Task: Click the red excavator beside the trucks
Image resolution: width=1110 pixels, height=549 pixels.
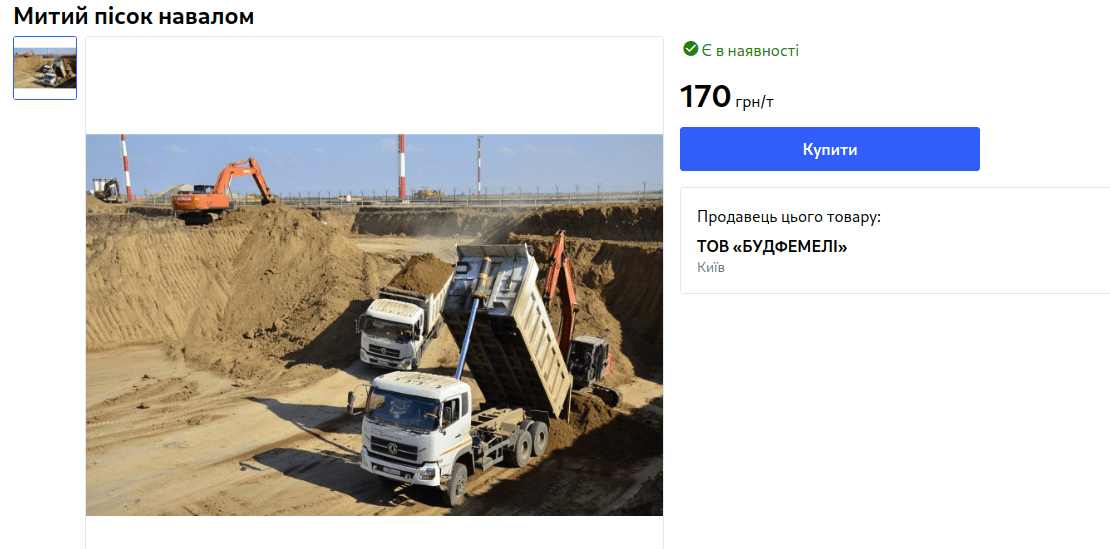Action: 577,320
